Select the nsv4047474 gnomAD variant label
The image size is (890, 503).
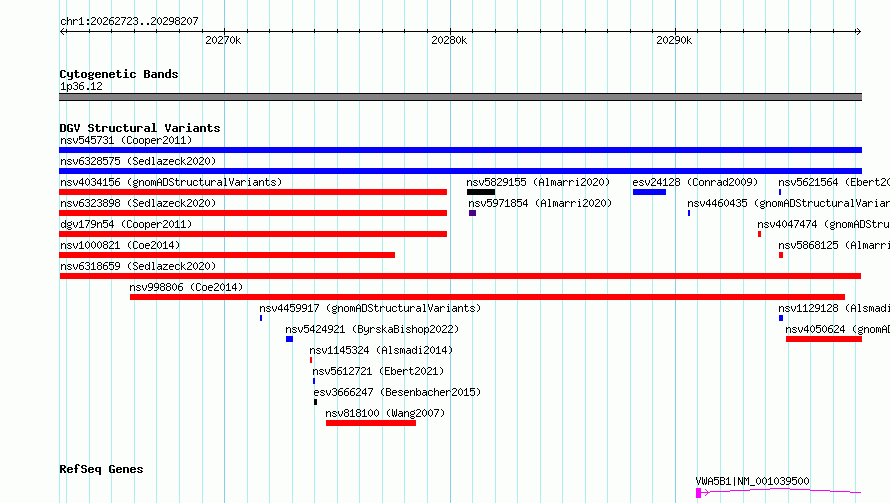click(824, 224)
